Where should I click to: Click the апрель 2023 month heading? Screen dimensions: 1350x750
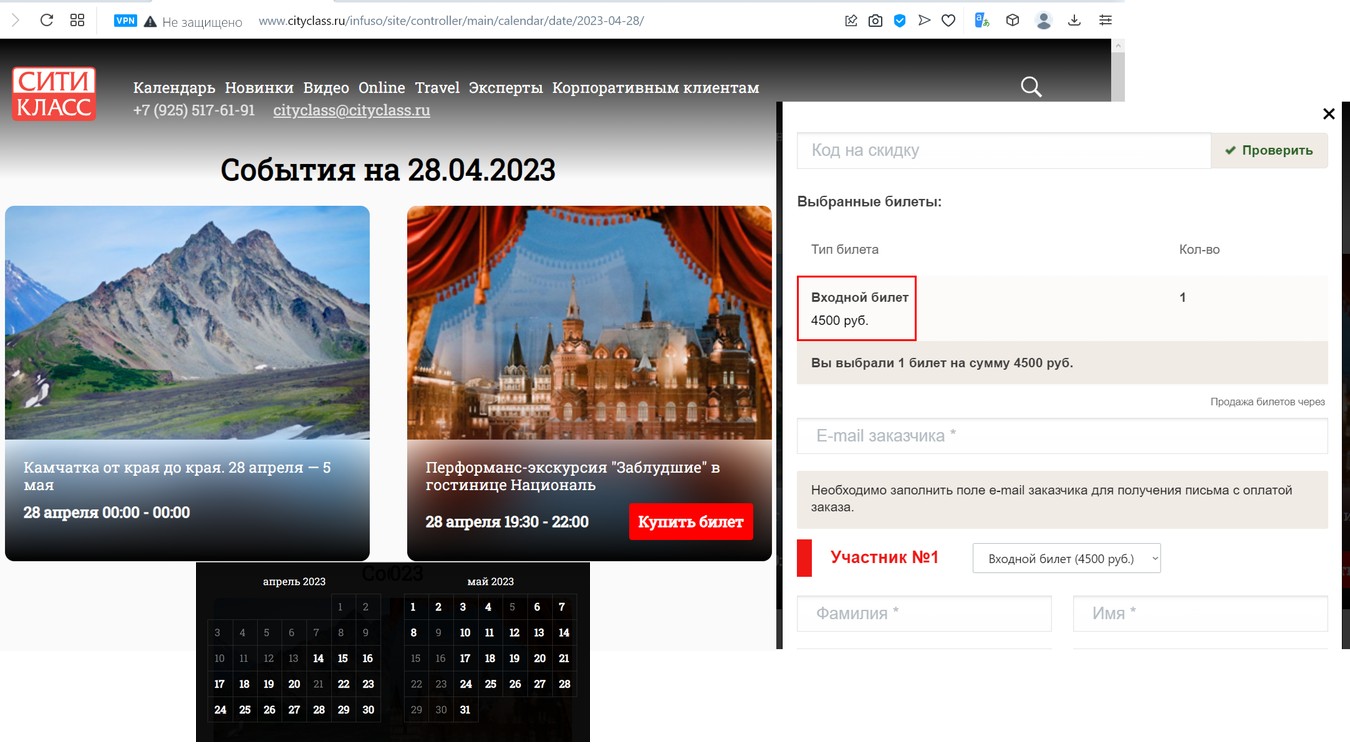294,581
